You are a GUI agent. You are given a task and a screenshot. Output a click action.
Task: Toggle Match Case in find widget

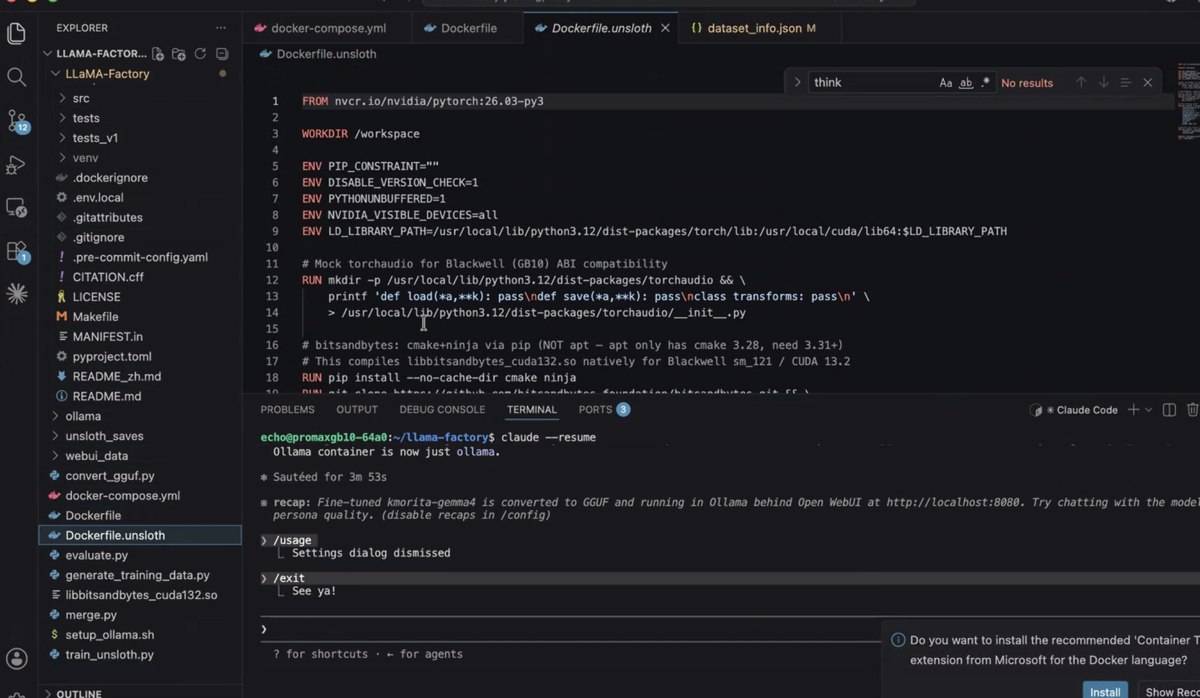coord(946,83)
